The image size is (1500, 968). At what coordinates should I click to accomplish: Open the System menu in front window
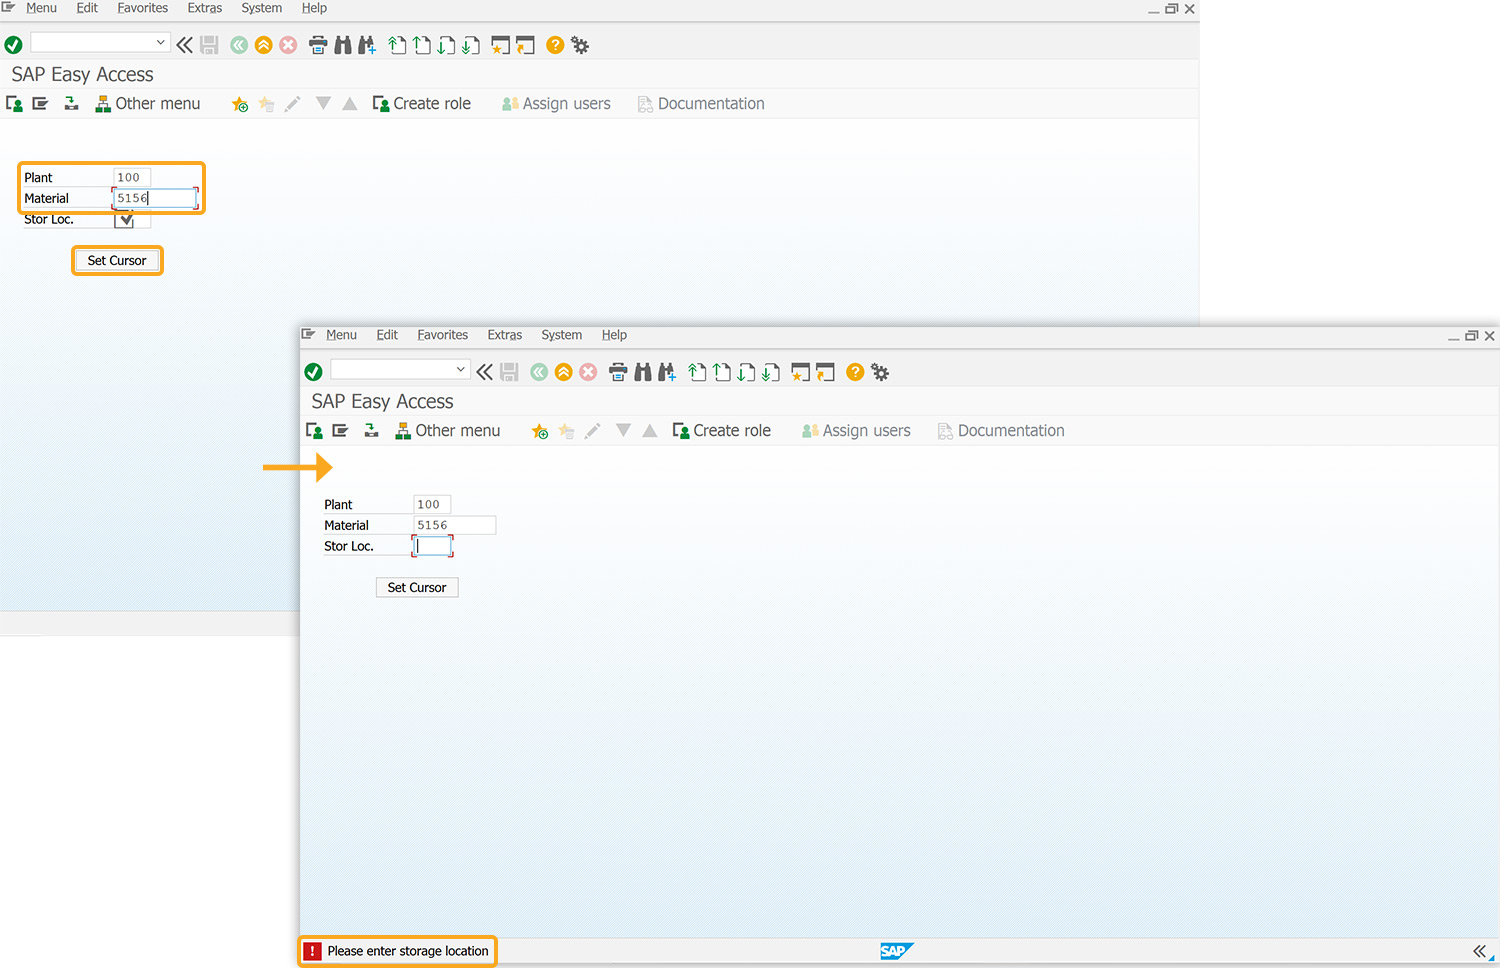point(562,335)
